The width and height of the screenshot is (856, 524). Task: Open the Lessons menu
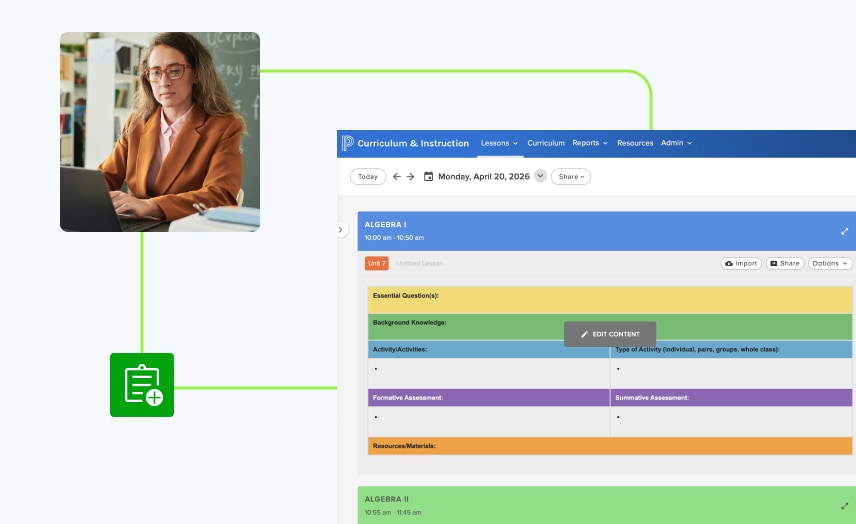500,143
